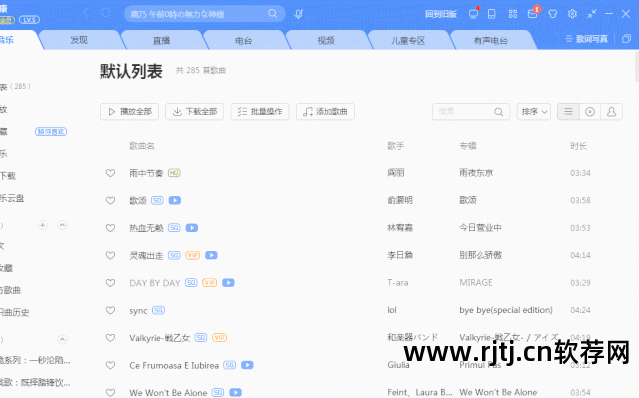639x398 pixels.
Task: Like the song 热血无赖
Action: click(x=110, y=228)
